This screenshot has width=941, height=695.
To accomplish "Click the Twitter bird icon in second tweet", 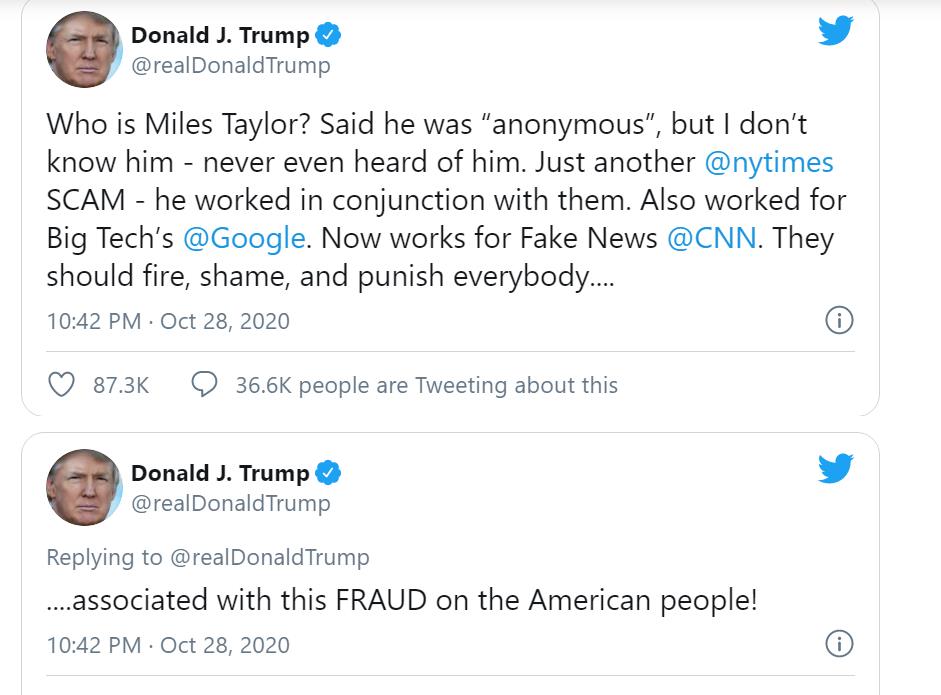I will point(835,468).
